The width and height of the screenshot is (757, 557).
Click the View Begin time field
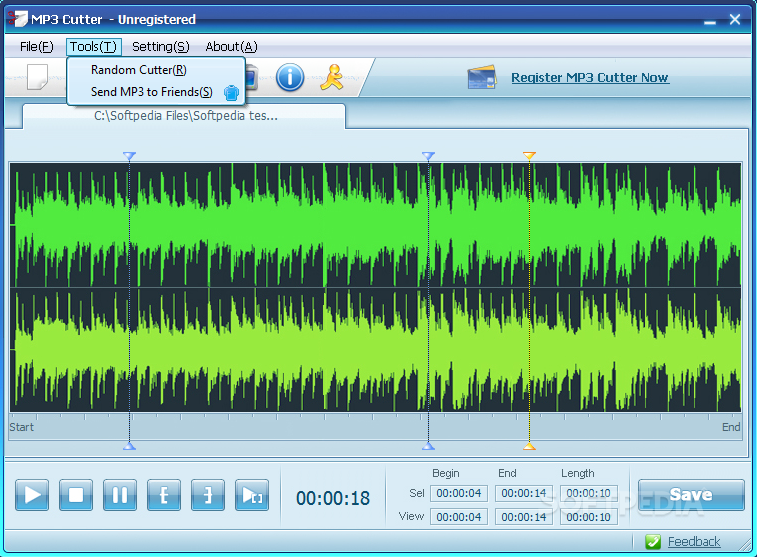pos(459,517)
